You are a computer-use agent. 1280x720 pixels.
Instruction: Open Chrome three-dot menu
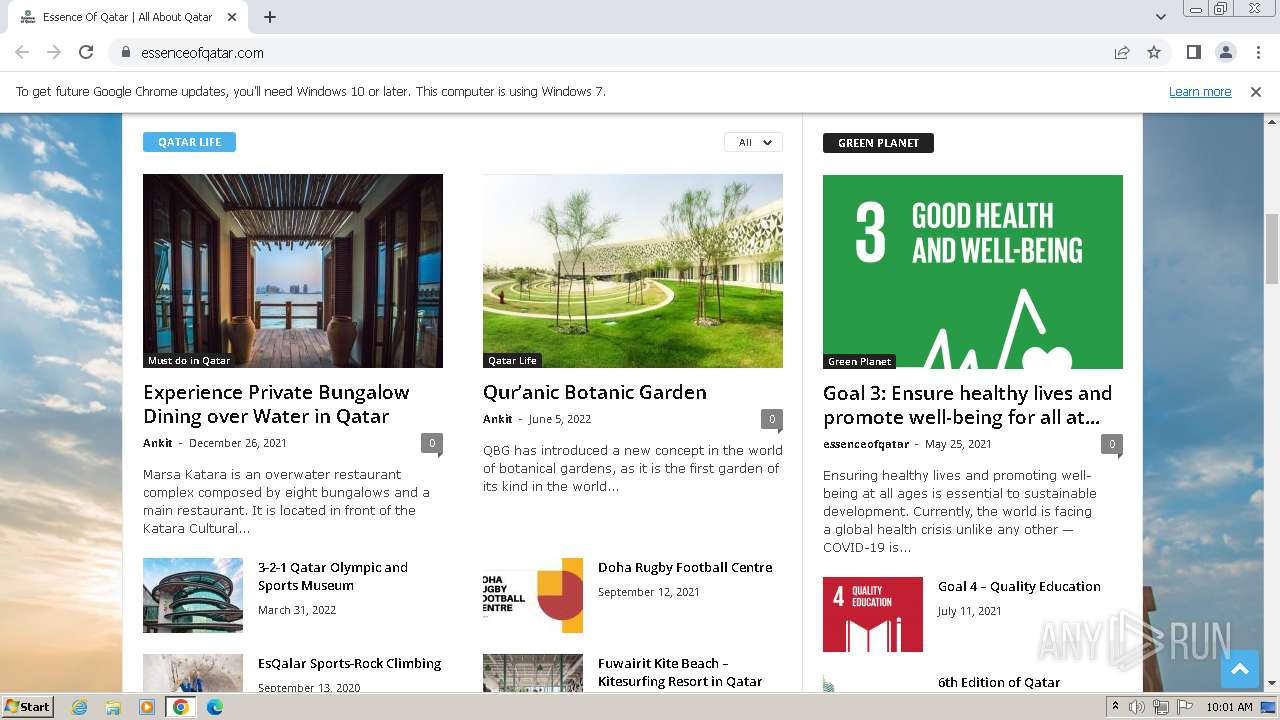(1258, 52)
